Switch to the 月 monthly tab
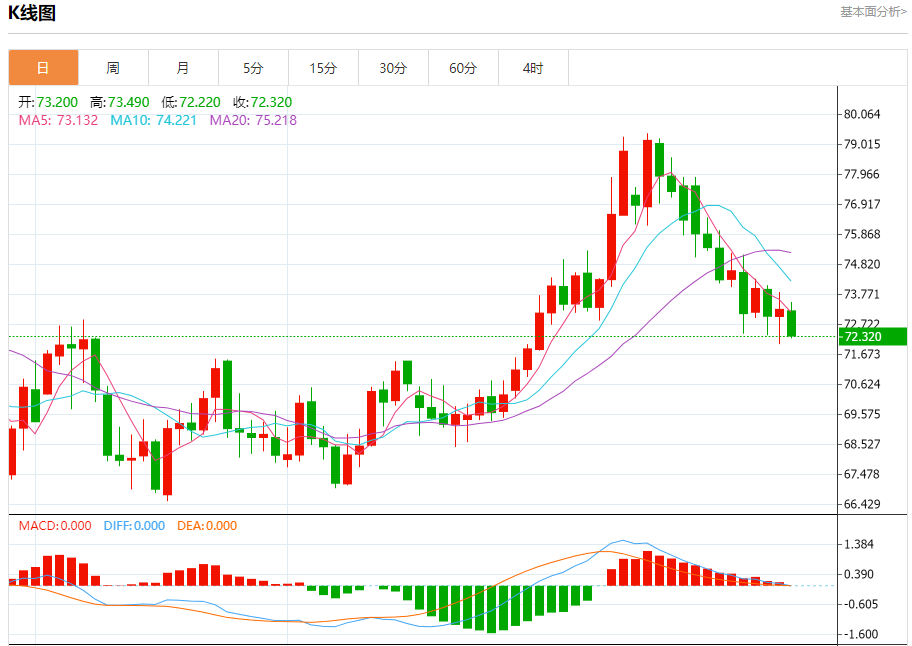 (183, 68)
